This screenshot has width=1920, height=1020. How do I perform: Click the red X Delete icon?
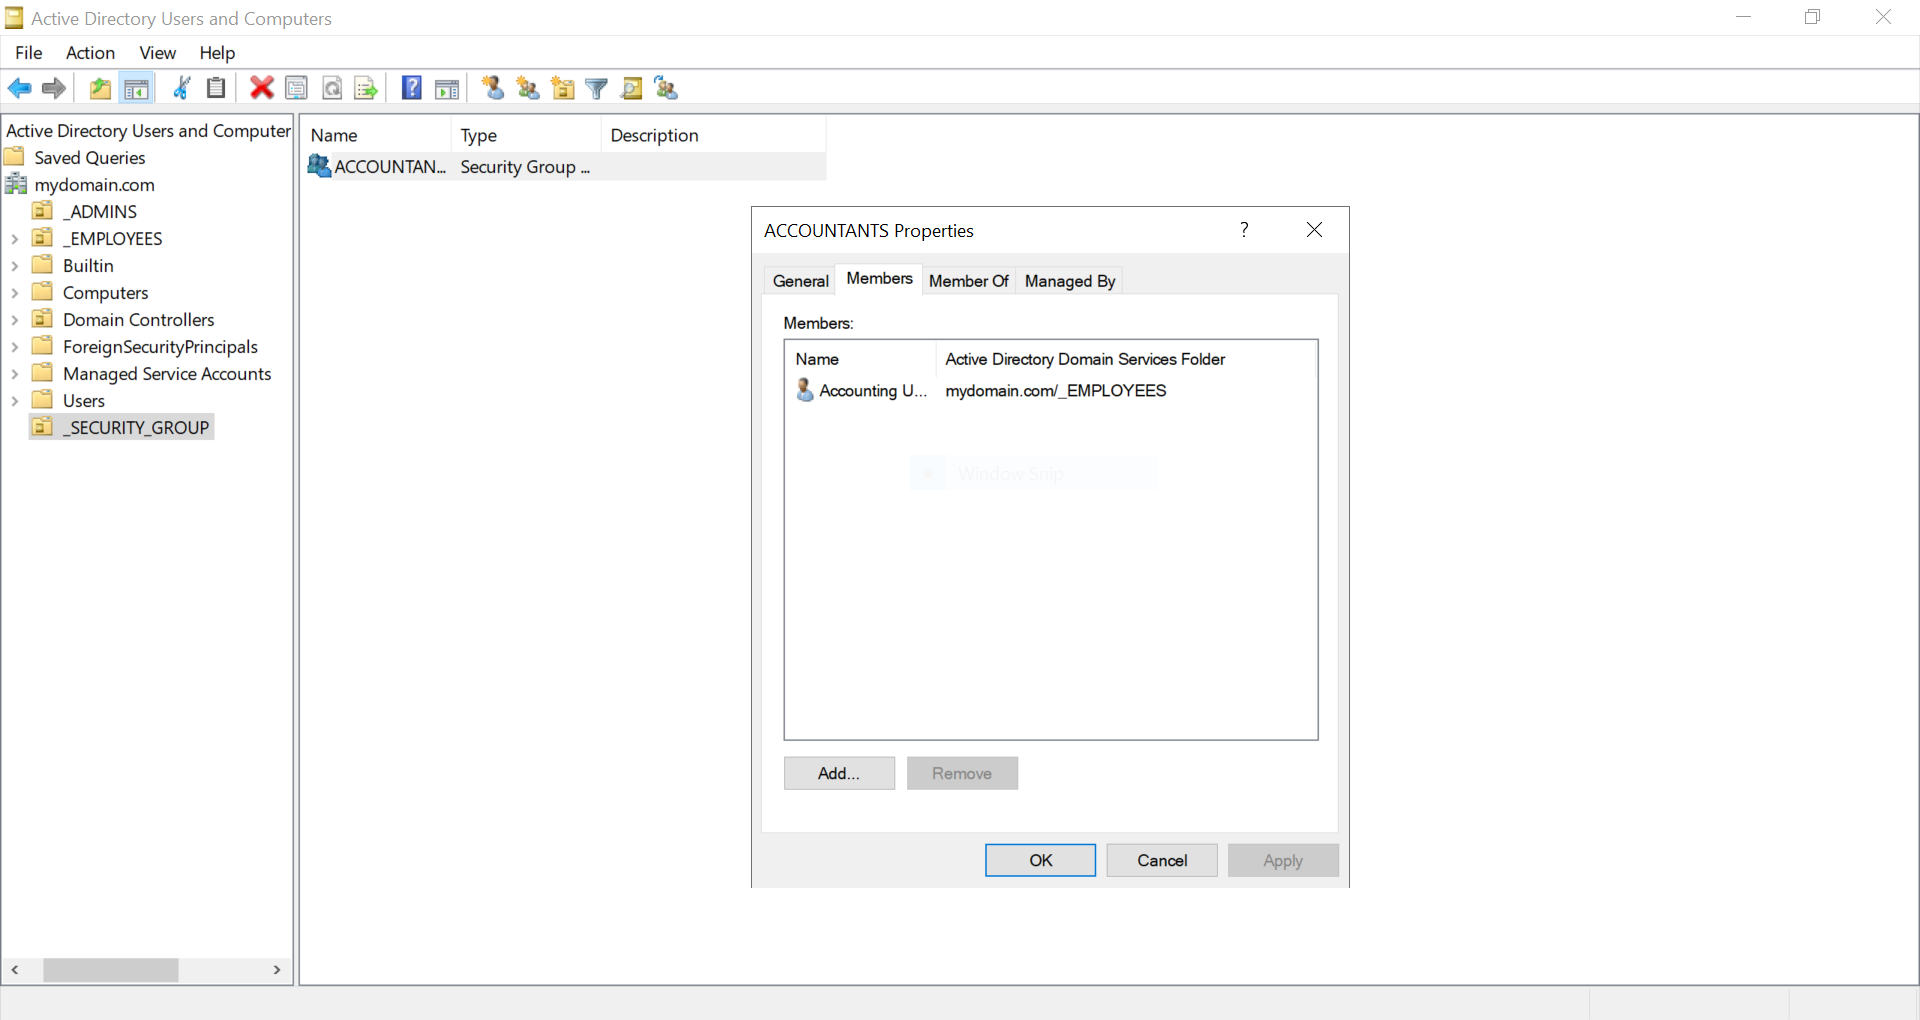[x=262, y=89]
